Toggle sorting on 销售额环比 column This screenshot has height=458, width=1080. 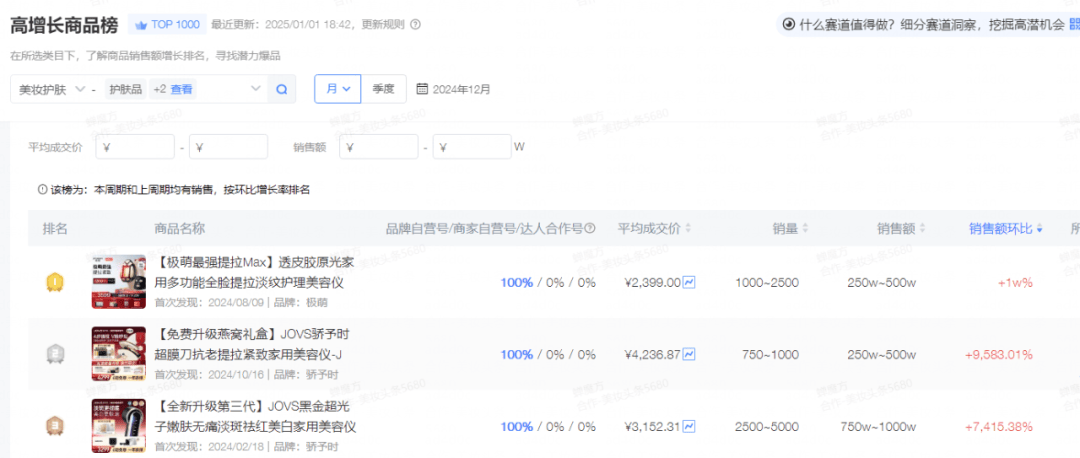[1039, 228]
